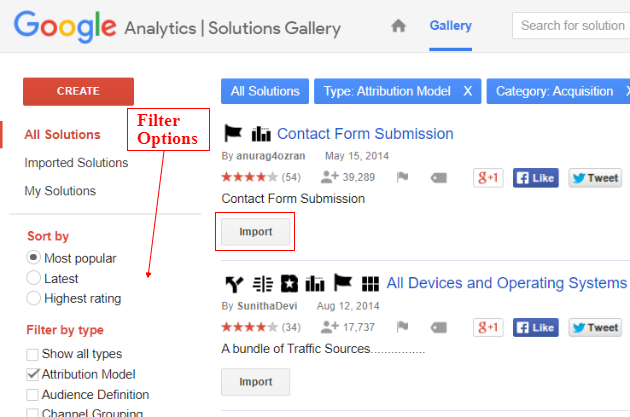Flag the Contact Form Submission solution
630x417 pixels.
pyautogui.click(x=402, y=177)
